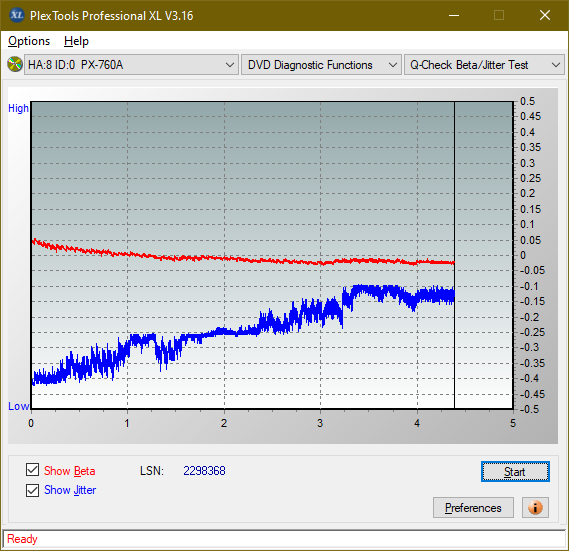Click the PlexTools XL application logo icon

click(16, 15)
